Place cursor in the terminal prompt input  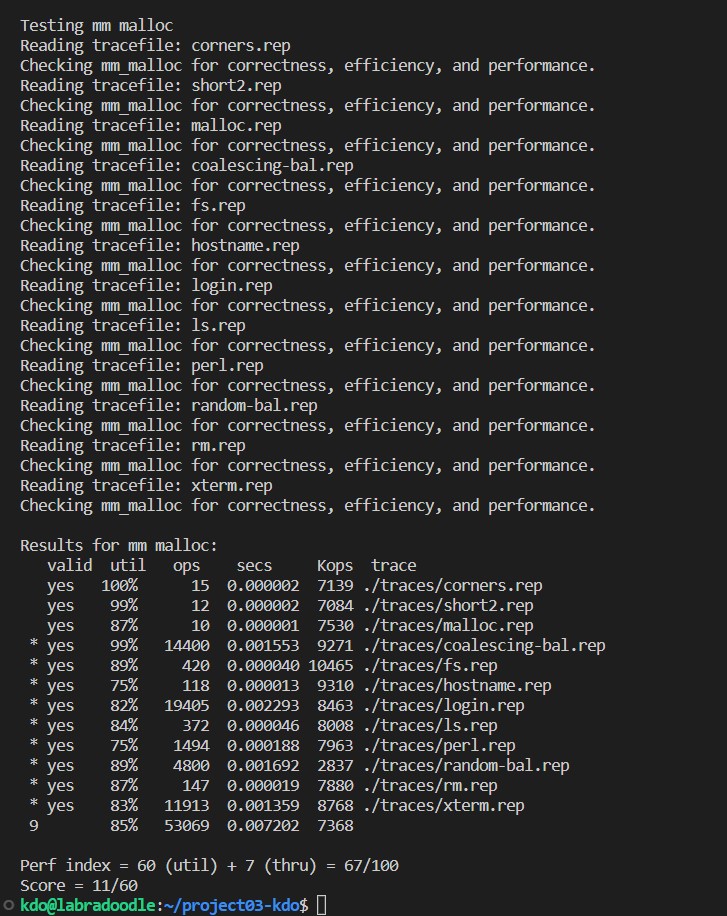click(x=321, y=906)
